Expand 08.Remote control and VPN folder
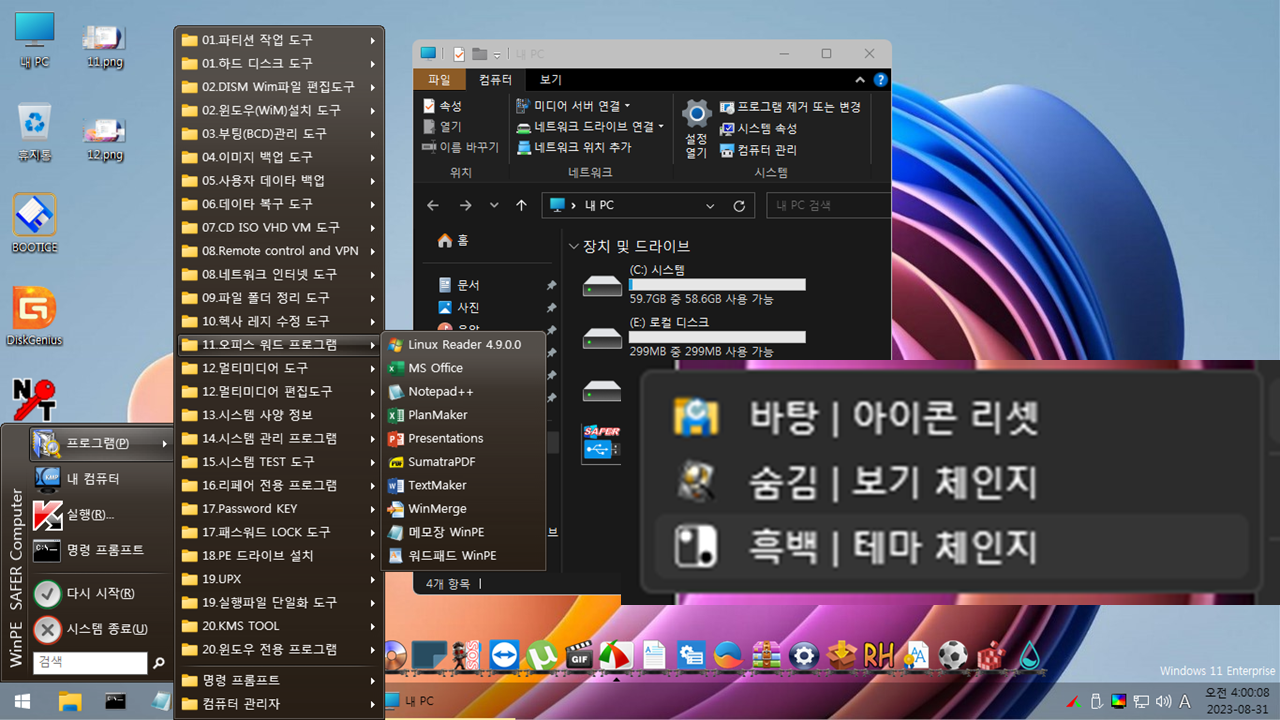This screenshot has width=1280, height=720. coord(280,251)
